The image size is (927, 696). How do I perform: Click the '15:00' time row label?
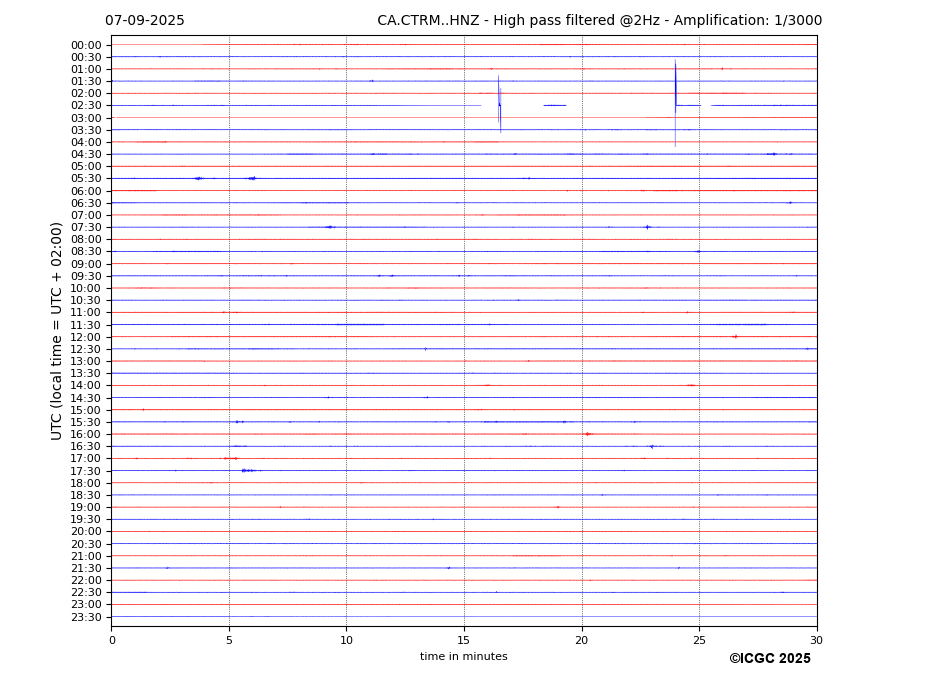(x=86, y=410)
